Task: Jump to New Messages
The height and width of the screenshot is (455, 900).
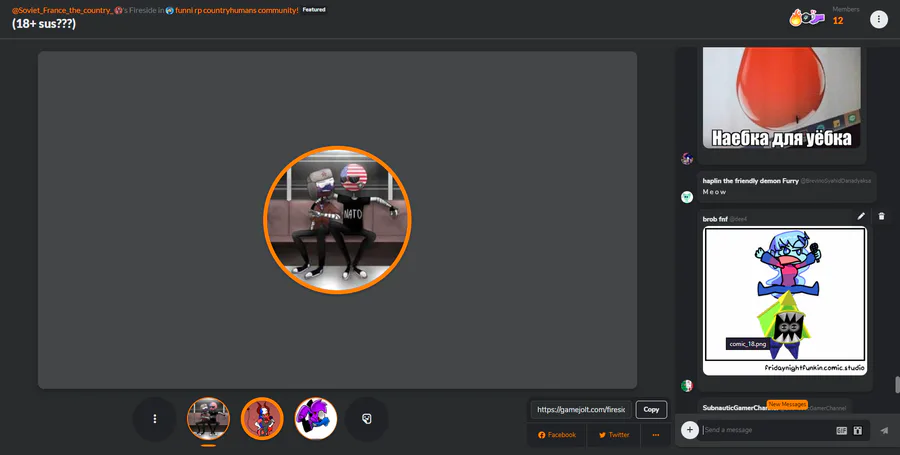Action: [787, 405]
